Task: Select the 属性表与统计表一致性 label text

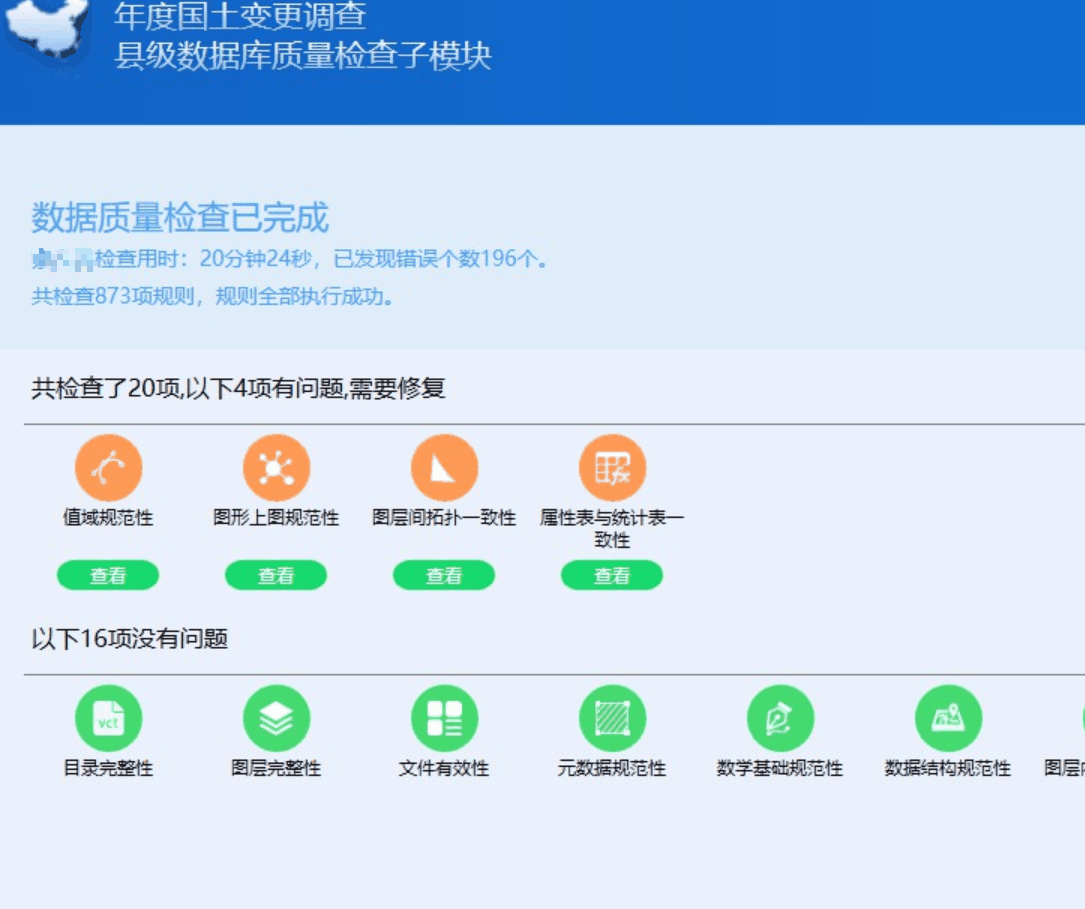Action: click(612, 529)
